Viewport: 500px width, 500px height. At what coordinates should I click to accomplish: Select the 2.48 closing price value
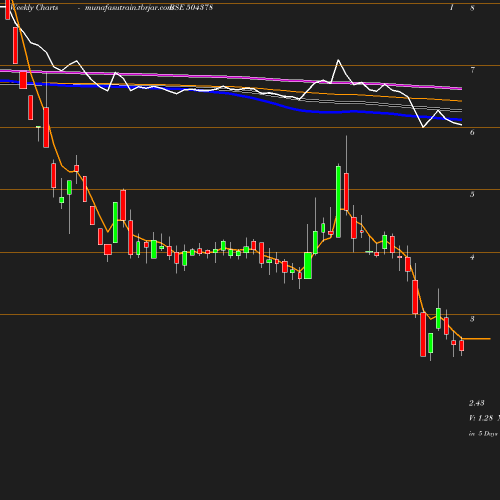coord(477,403)
